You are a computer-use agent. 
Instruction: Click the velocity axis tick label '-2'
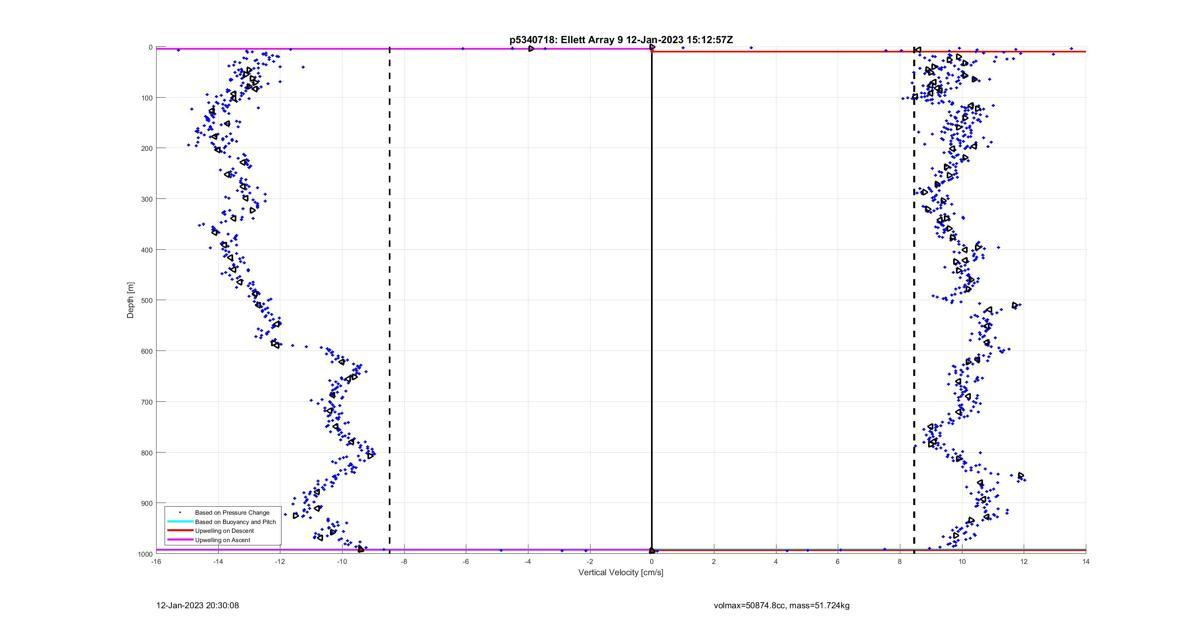coord(590,562)
